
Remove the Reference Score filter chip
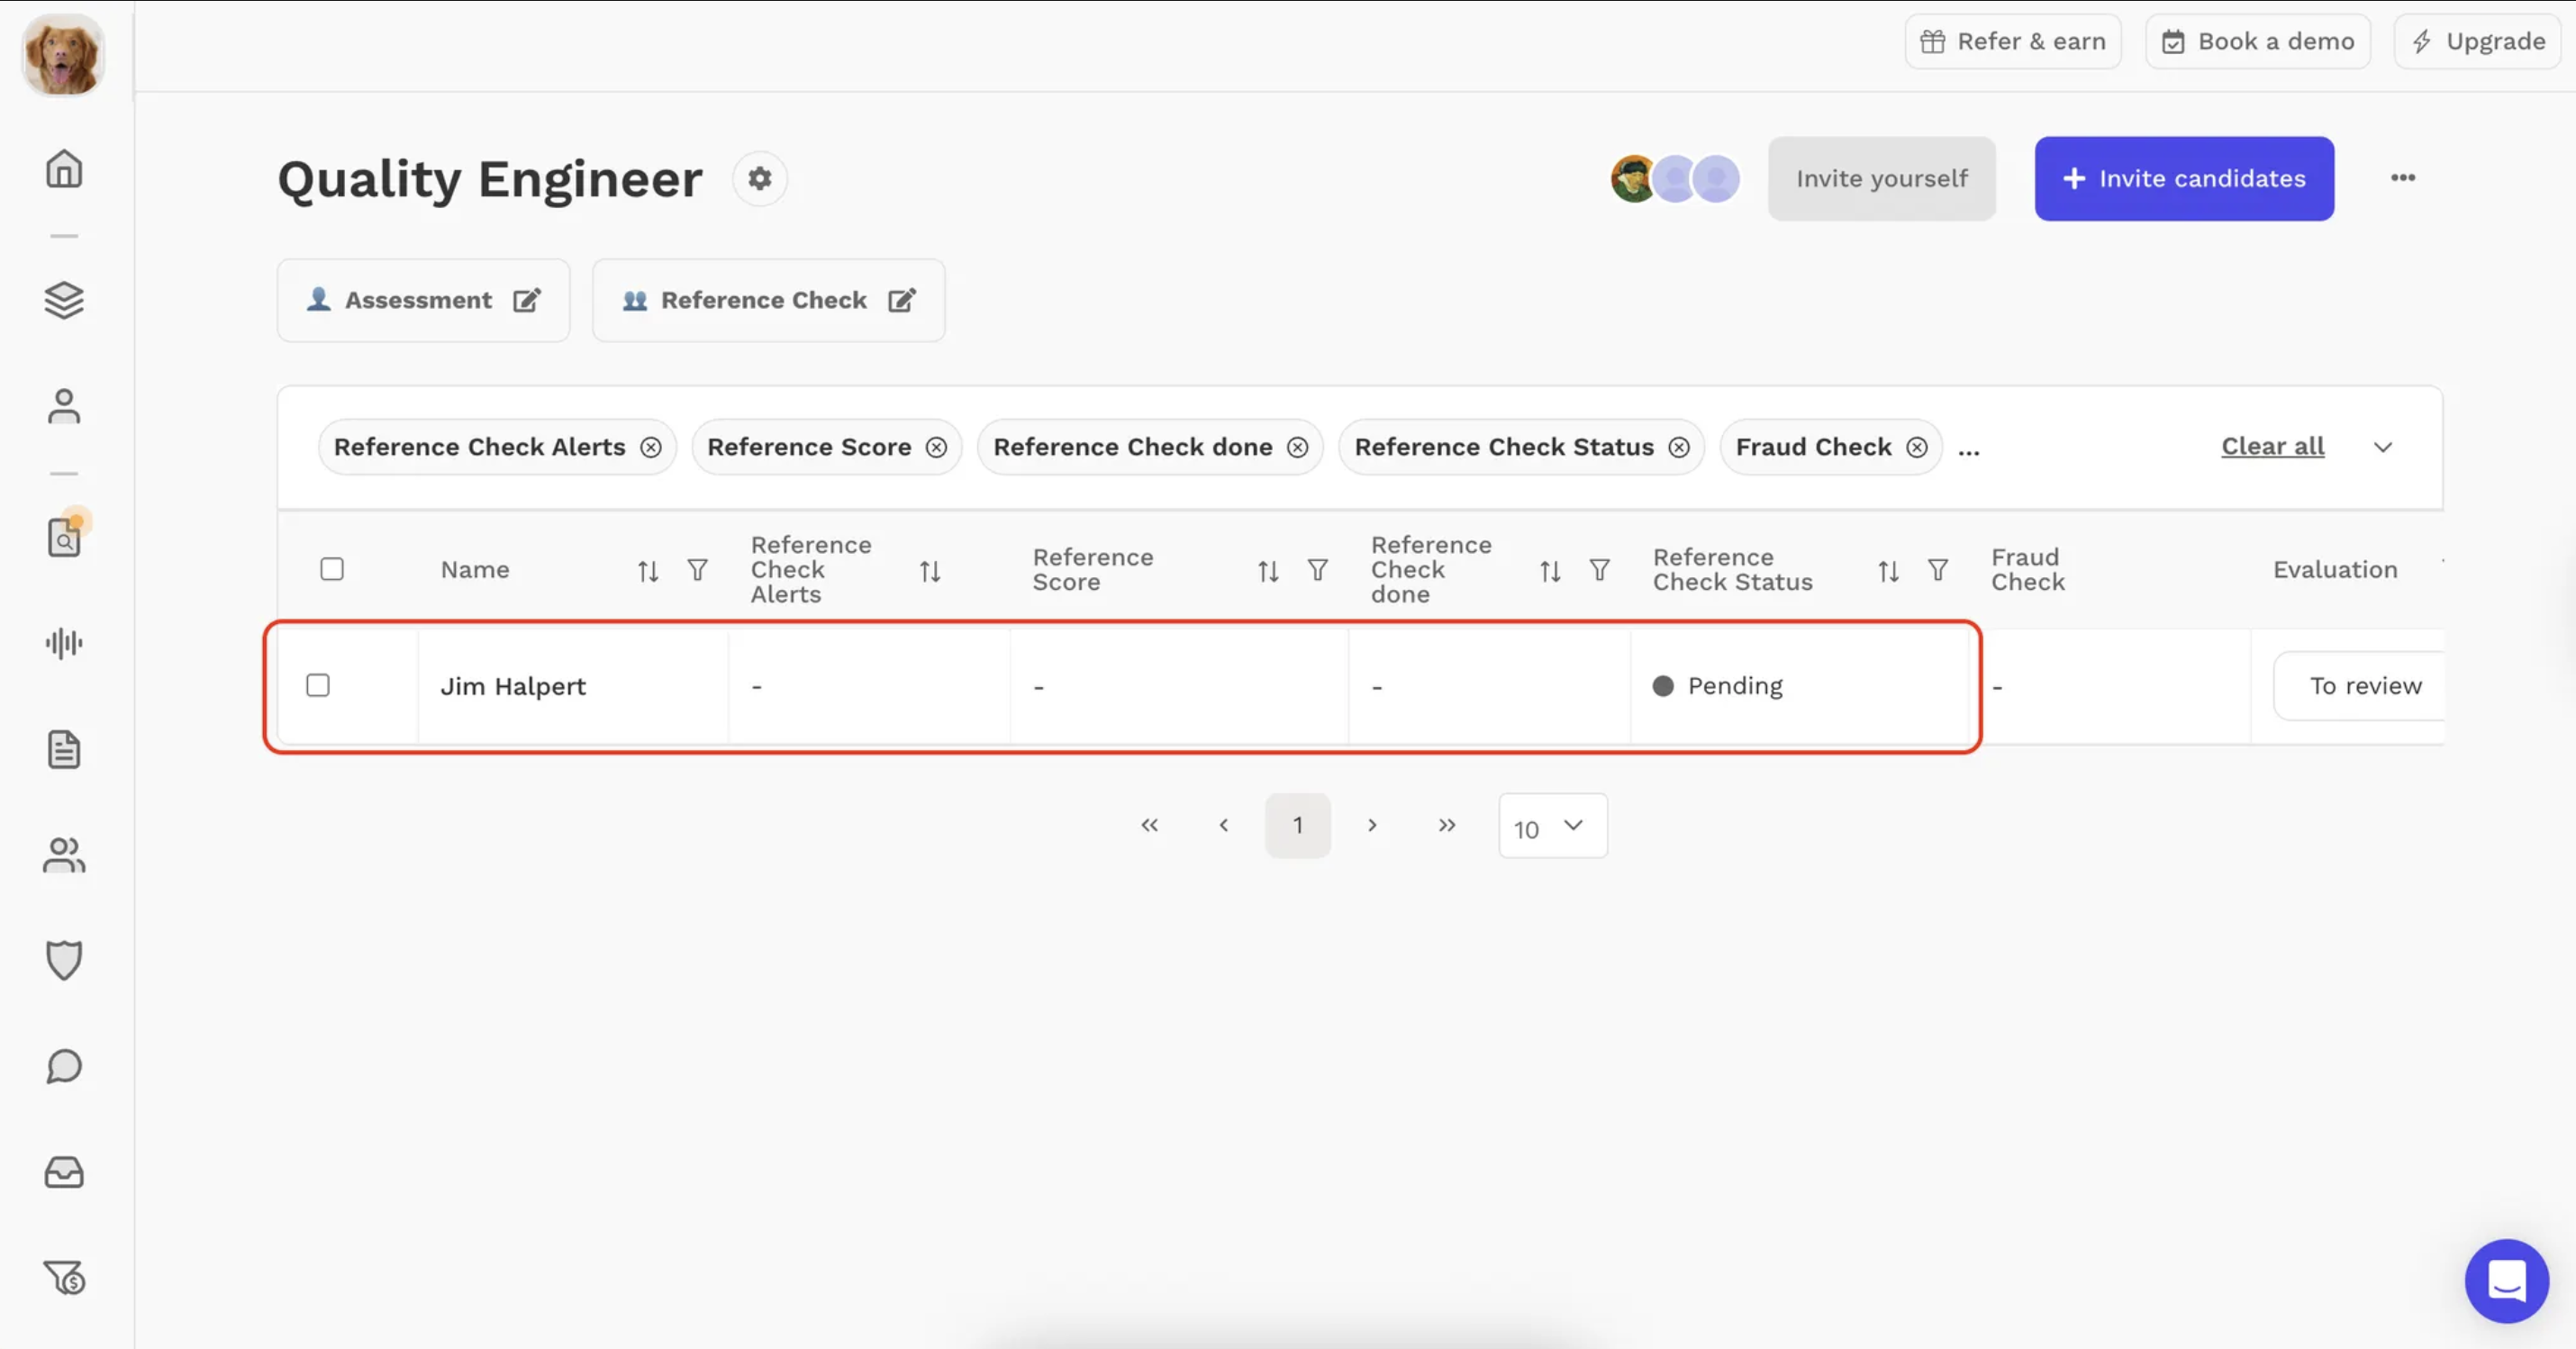[936, 447]
